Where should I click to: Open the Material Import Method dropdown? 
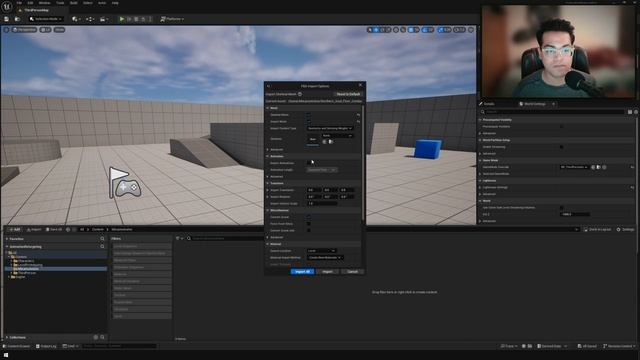pos(325,258)
